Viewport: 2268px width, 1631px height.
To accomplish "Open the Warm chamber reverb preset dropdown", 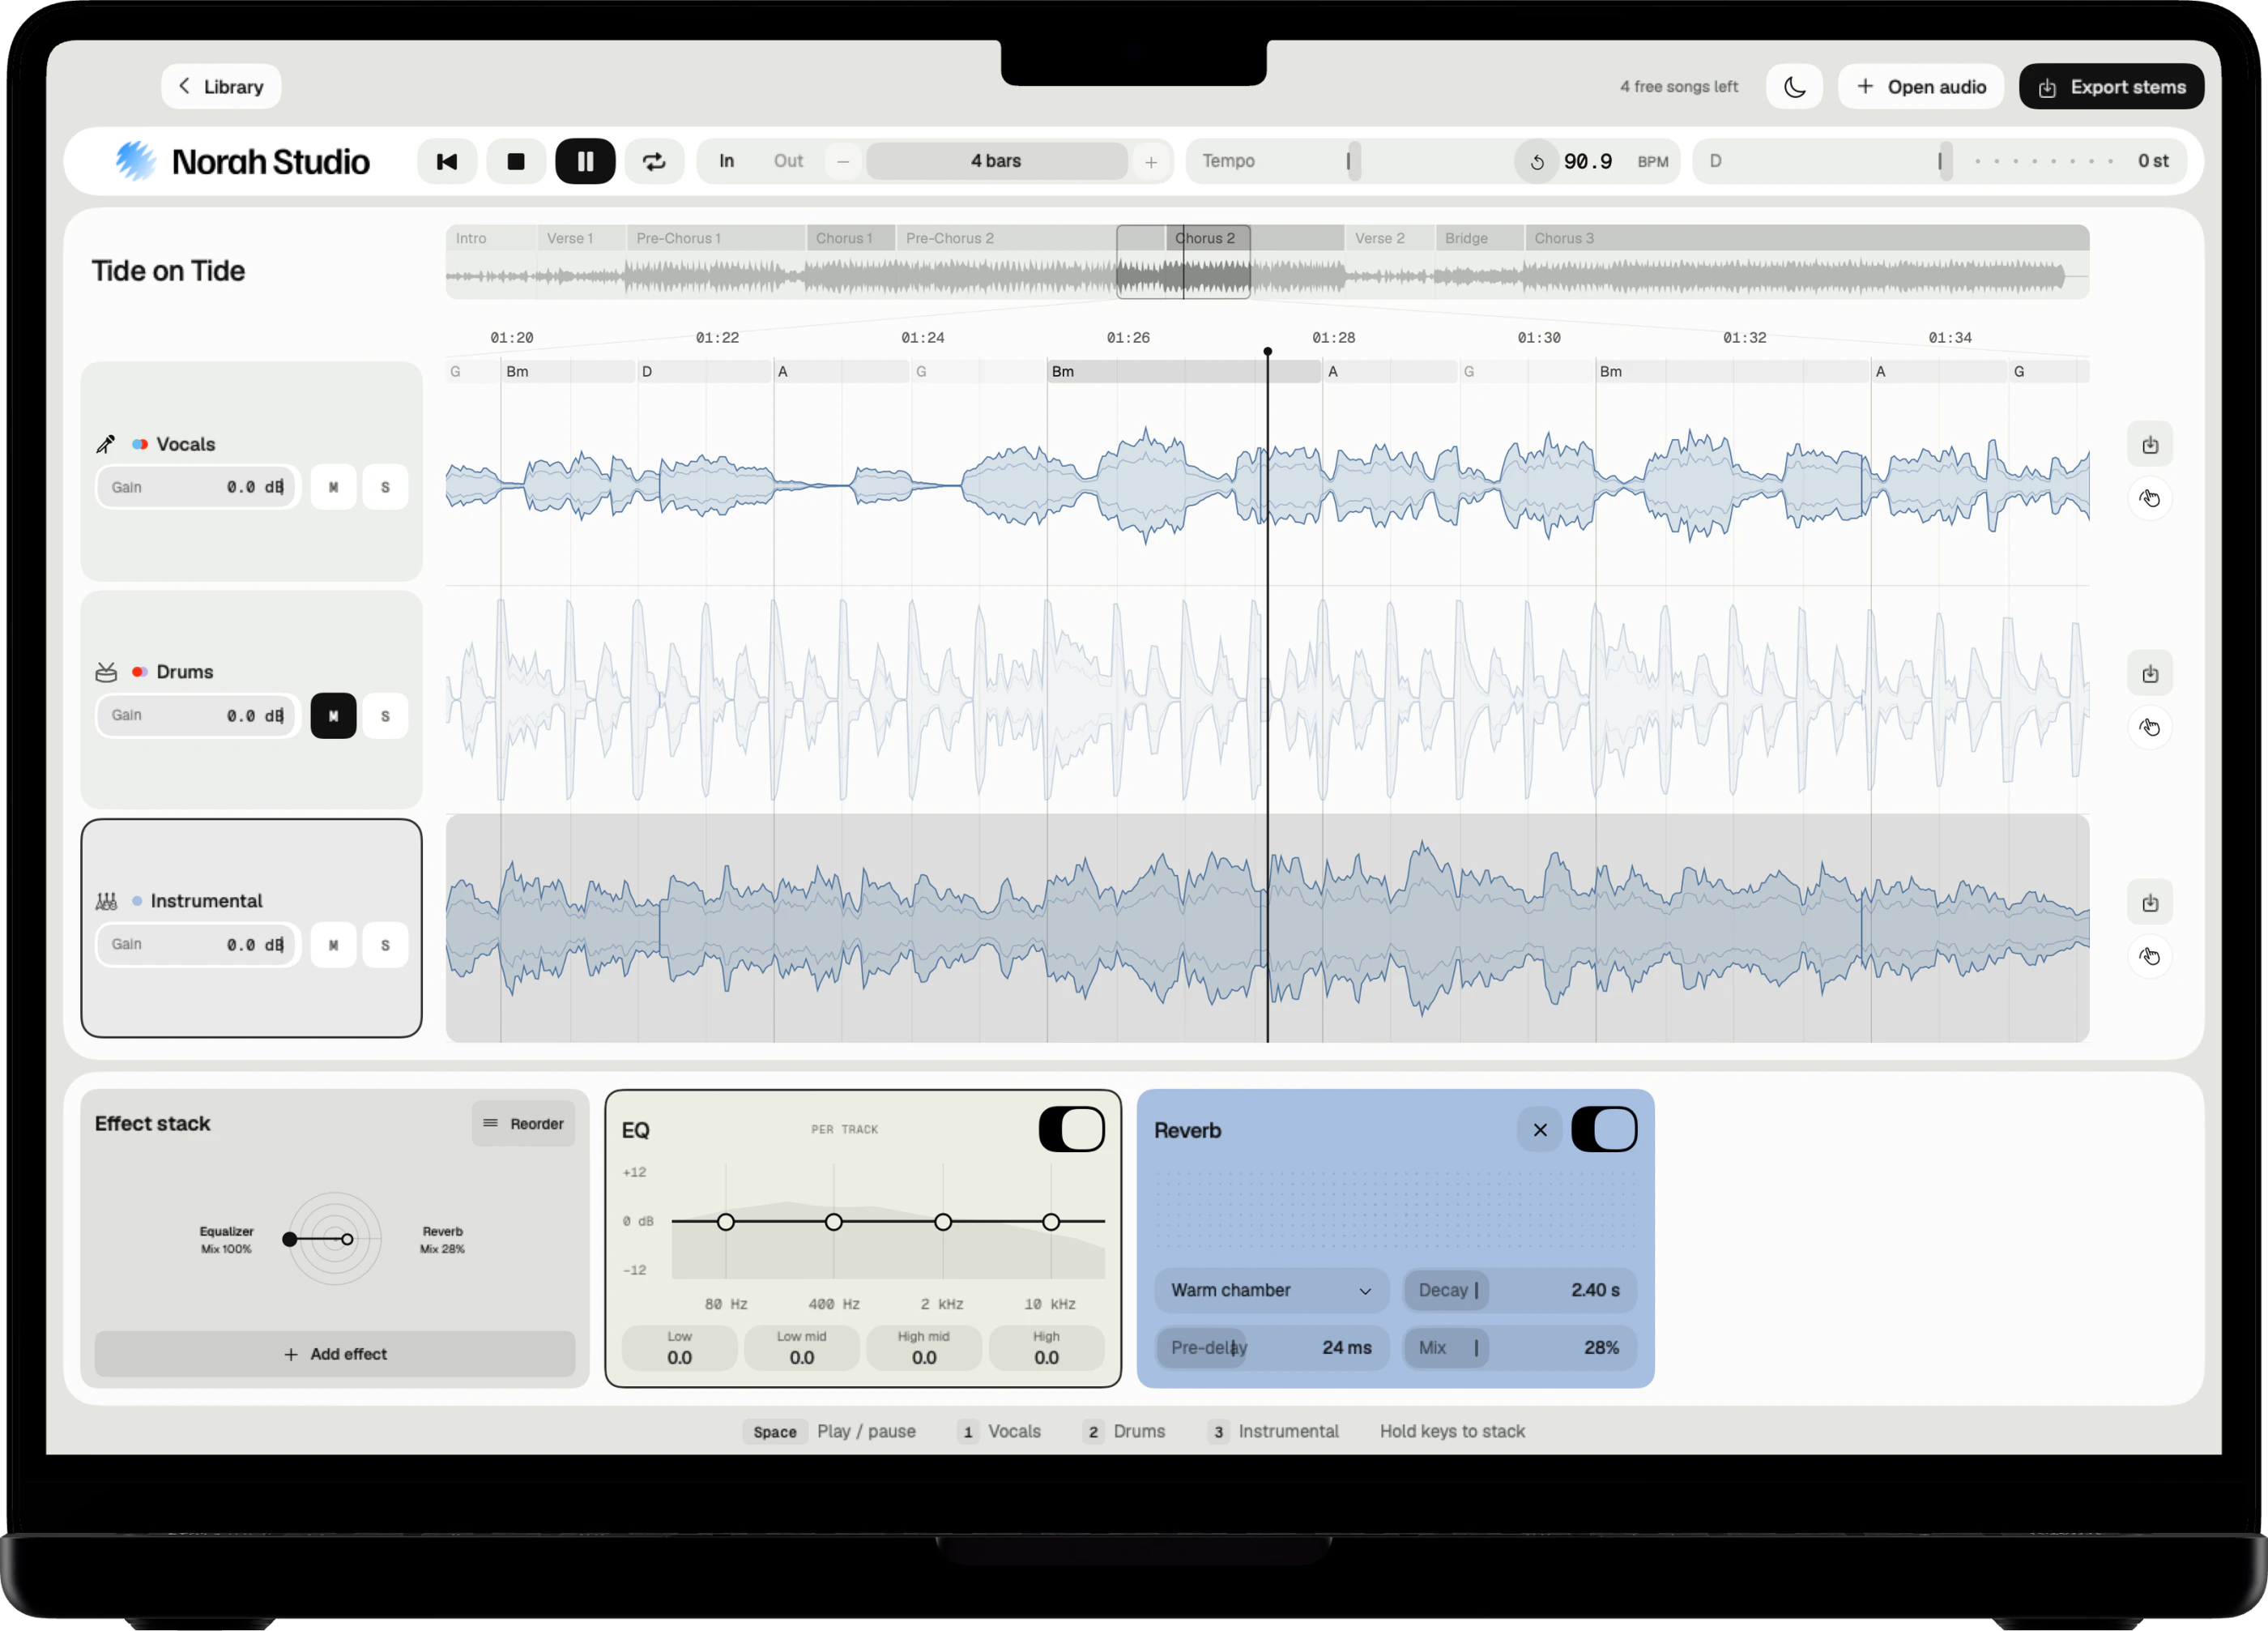I will click(1271, 1290).
